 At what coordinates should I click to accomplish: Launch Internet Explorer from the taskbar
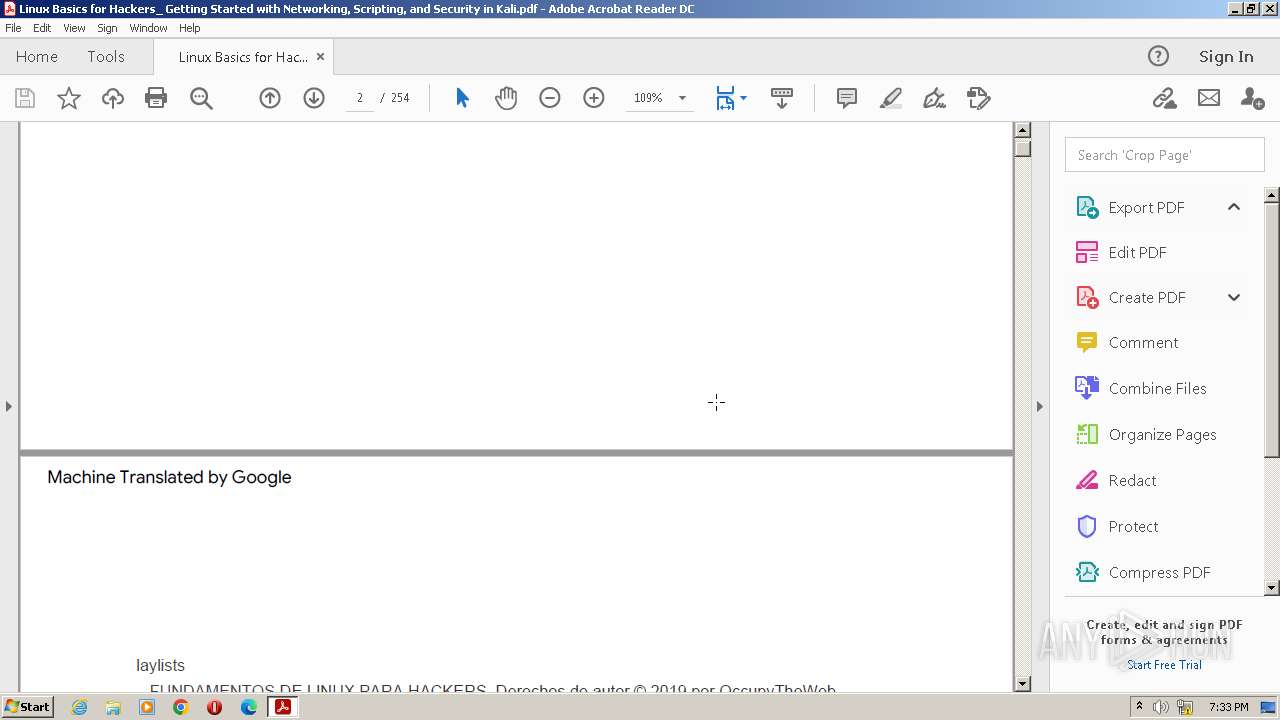79,707
